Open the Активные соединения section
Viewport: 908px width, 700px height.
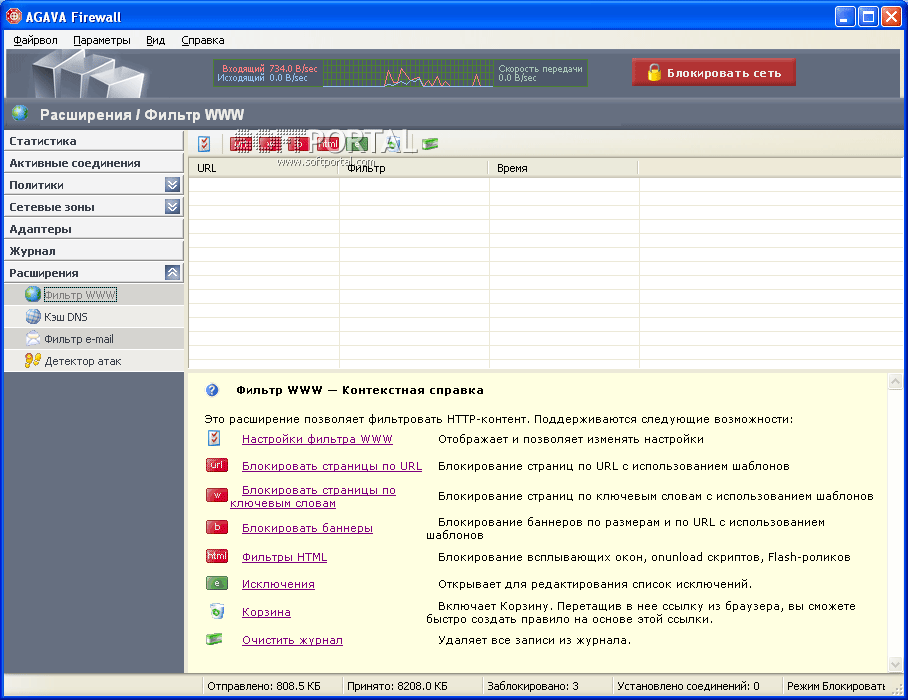coord(93,163)
